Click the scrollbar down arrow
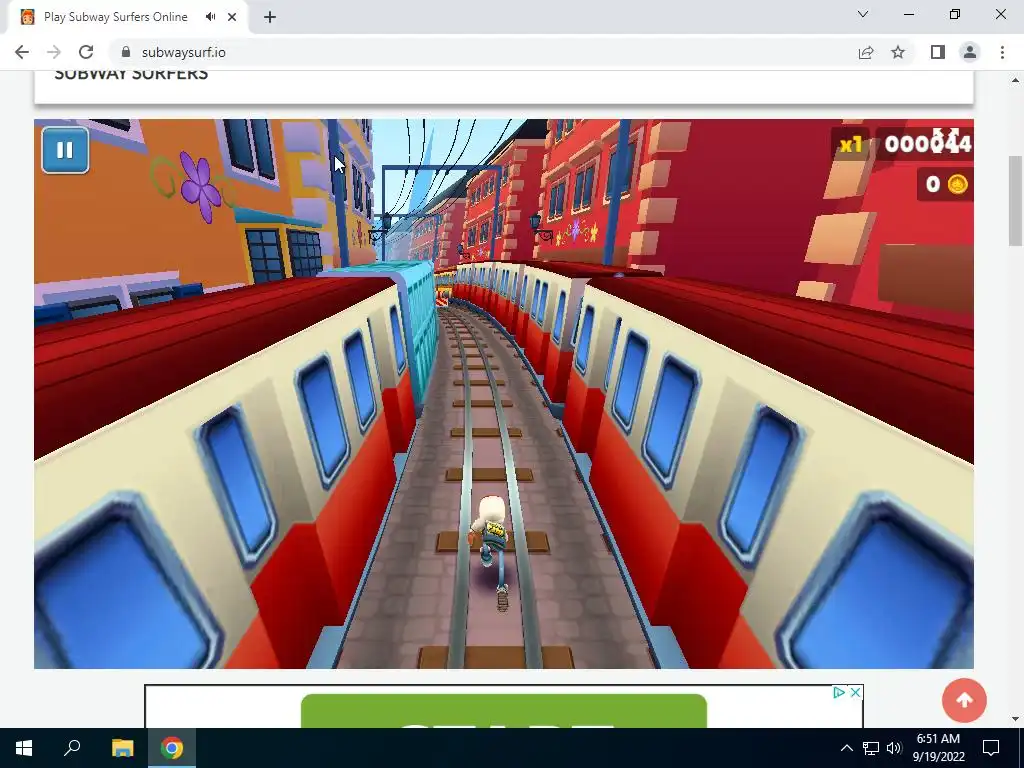This screenshot has height=768, width=1024. pos(1015,719)
